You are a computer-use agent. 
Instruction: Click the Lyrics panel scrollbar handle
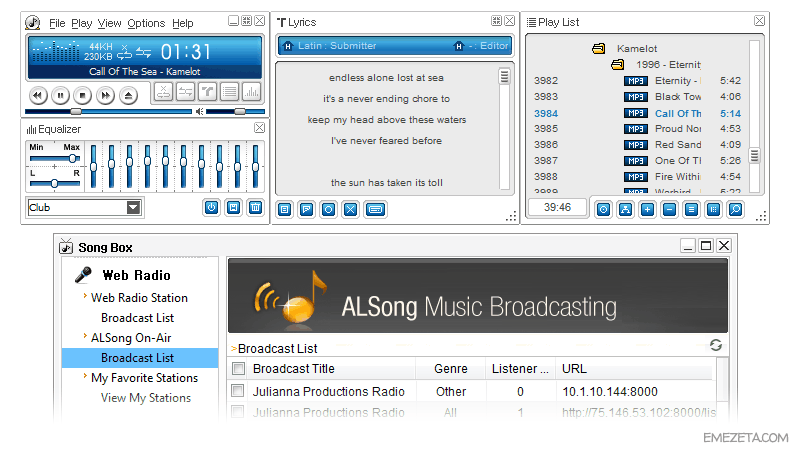(x=504, y=76)
